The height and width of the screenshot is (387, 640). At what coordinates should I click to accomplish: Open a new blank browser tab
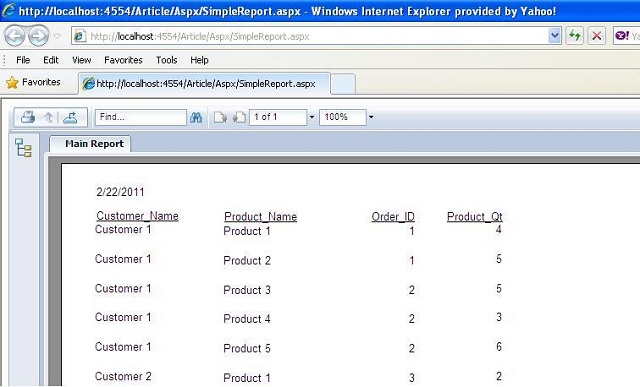click(x=343, y=84)
